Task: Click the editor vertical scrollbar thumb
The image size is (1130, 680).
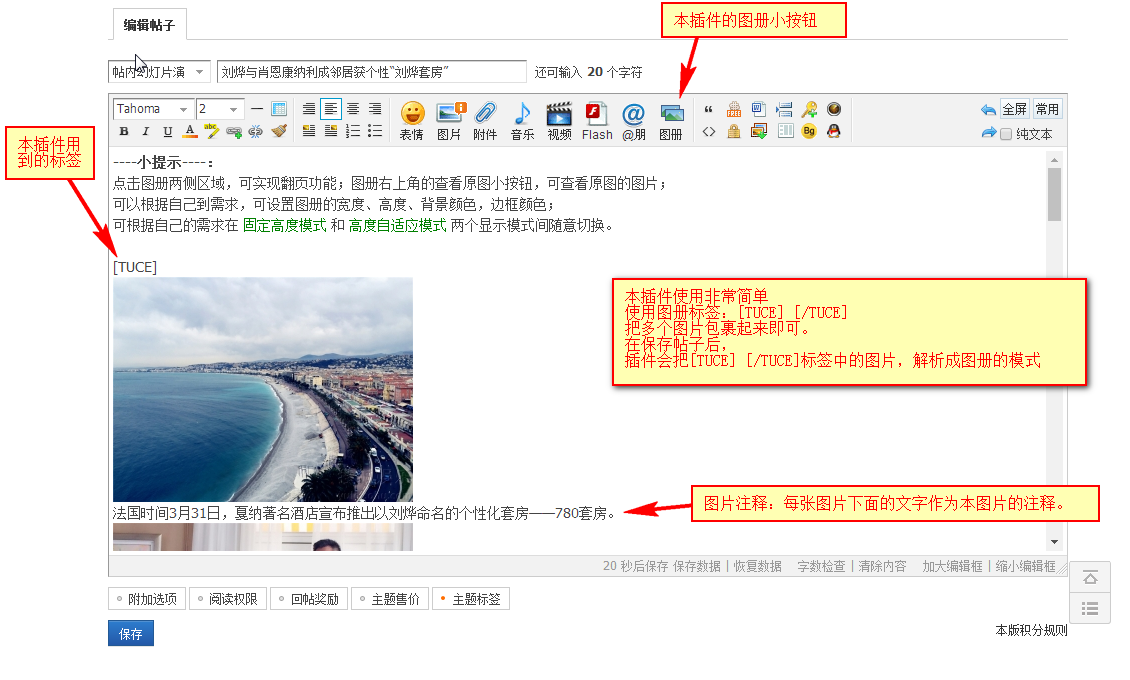Action: click(x=1054, y=194)
